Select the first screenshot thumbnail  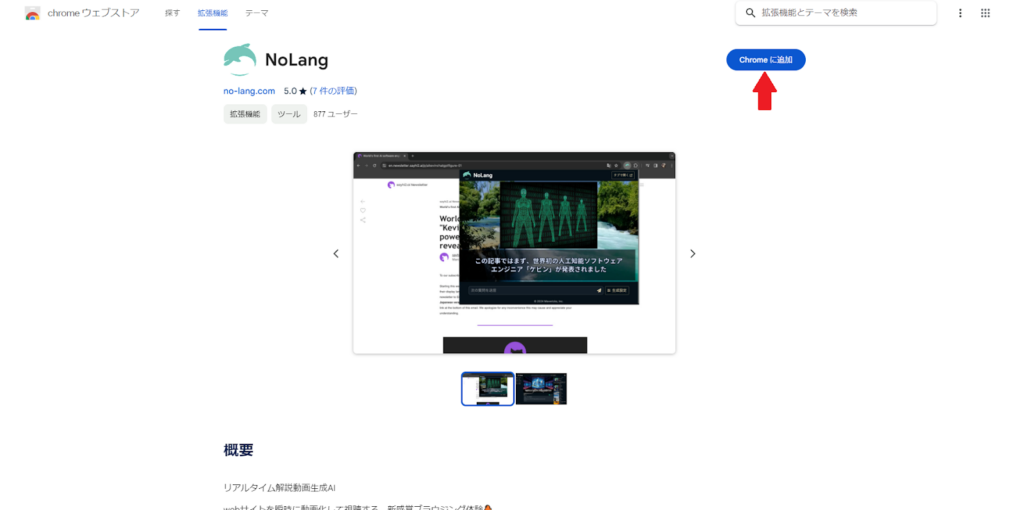tap(488, 389)
